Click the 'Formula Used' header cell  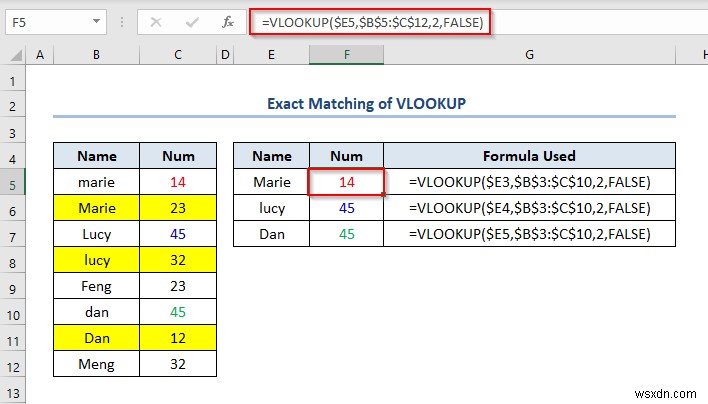coord(529,156)
